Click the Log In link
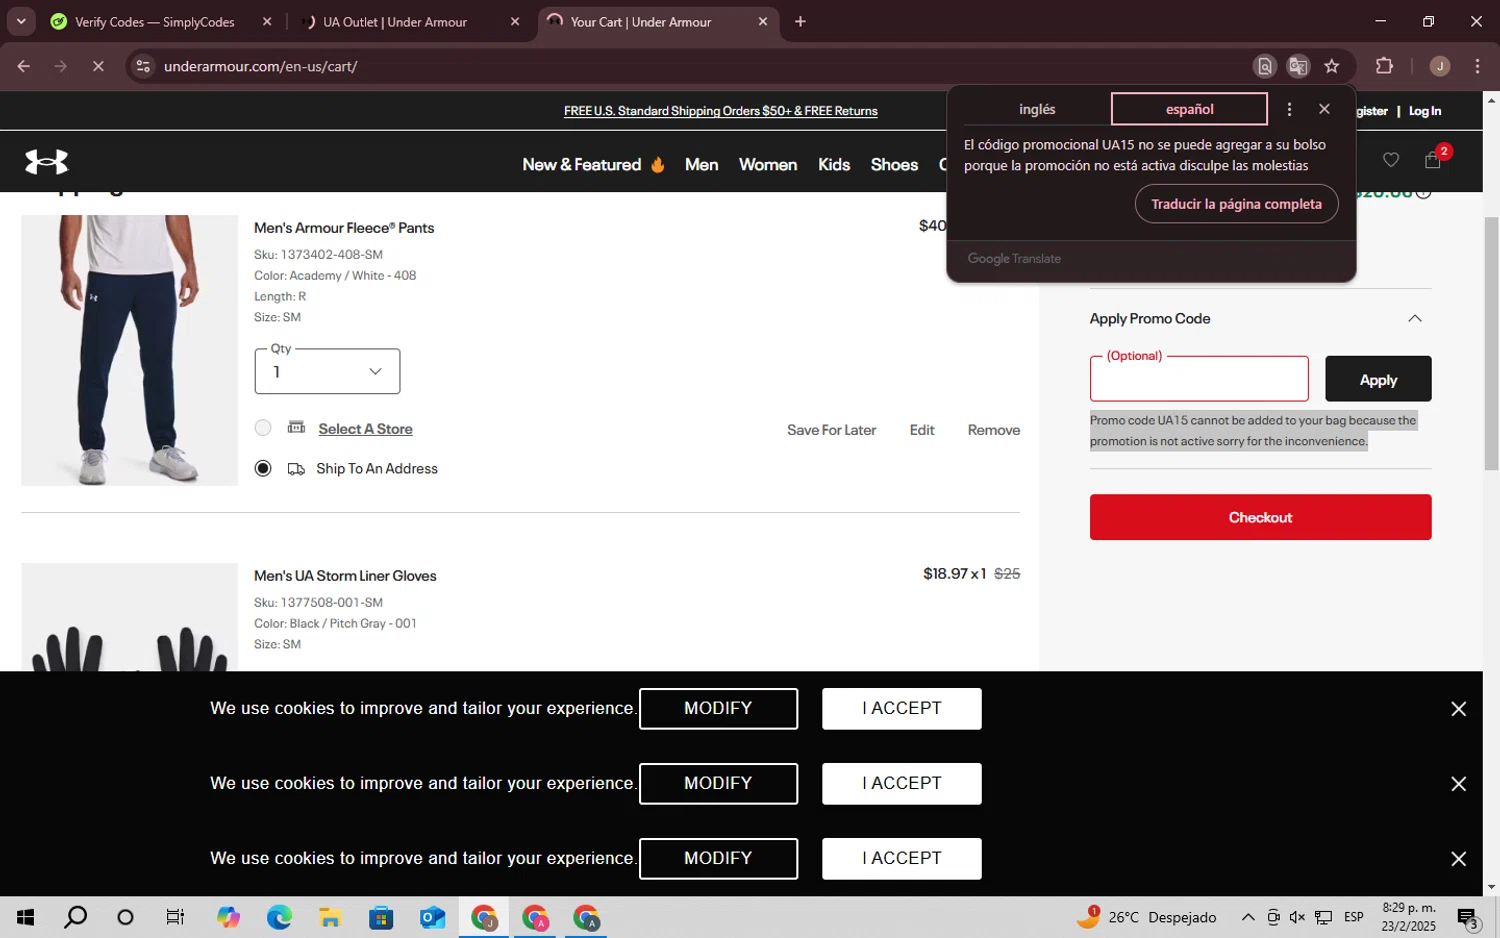 pyautogui.click(x=1425, y=111)
